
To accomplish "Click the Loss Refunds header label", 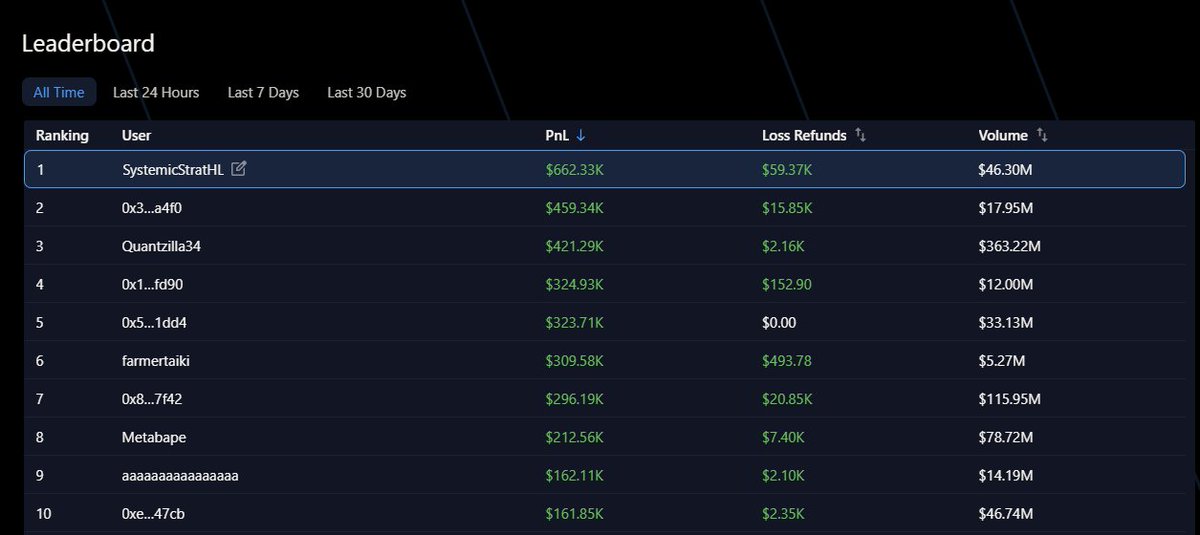I will tap(804, 135).
